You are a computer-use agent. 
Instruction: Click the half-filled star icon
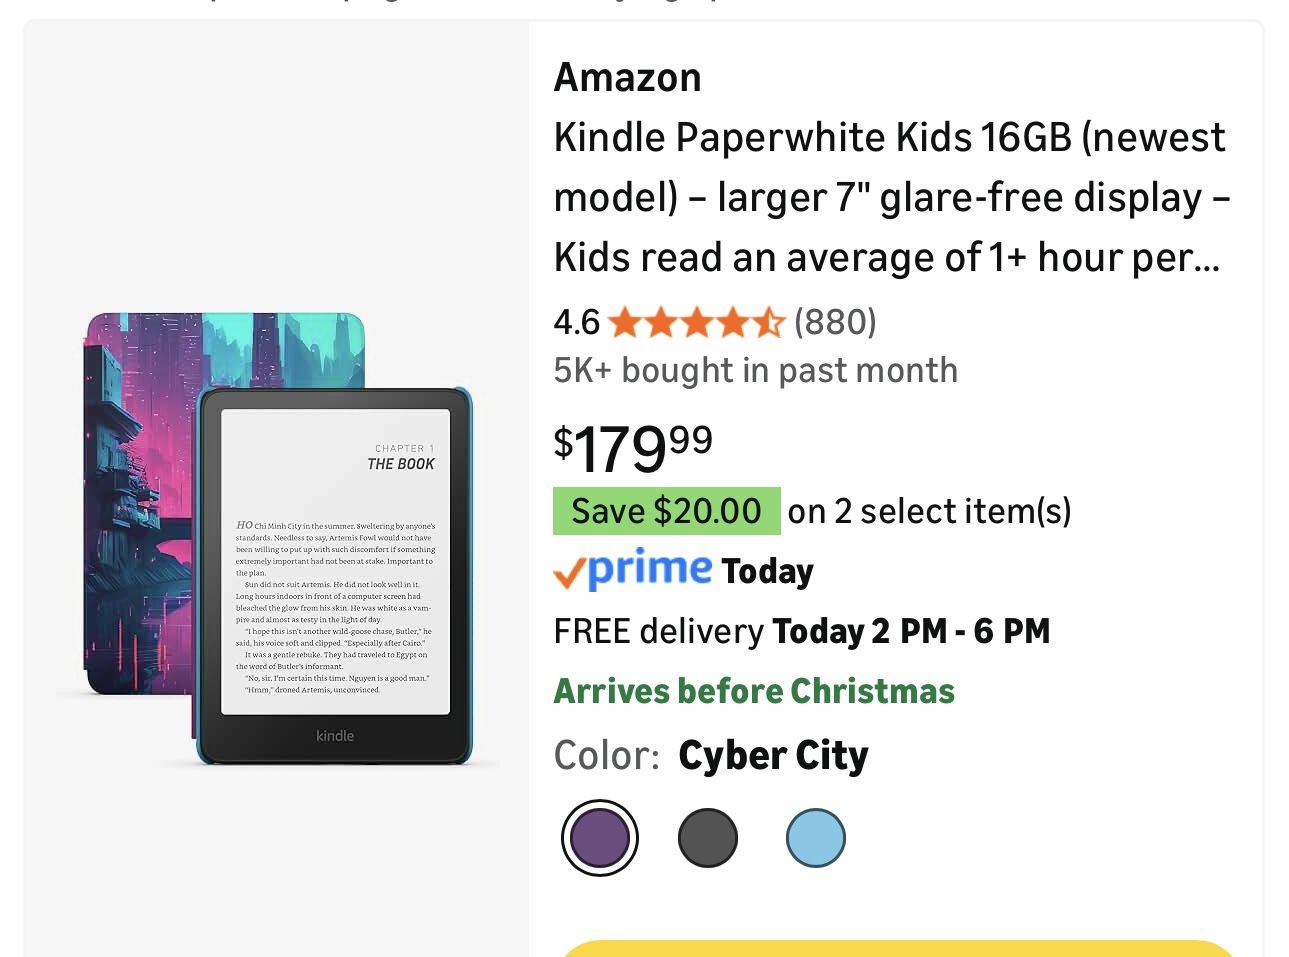coord(769,322)
